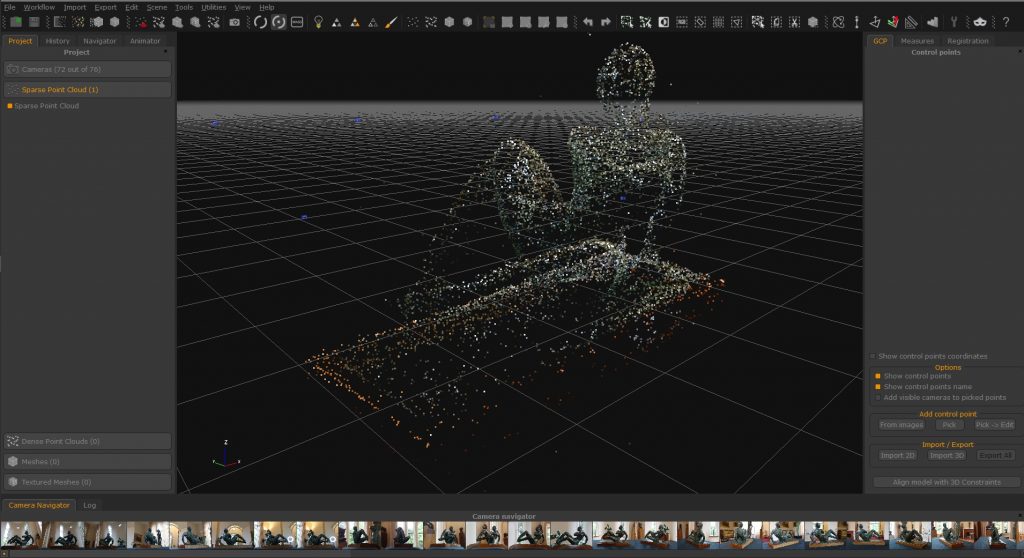Expand the Textured Meshes (0) section
Screen dimensions: 1024x558
[87, 482]
